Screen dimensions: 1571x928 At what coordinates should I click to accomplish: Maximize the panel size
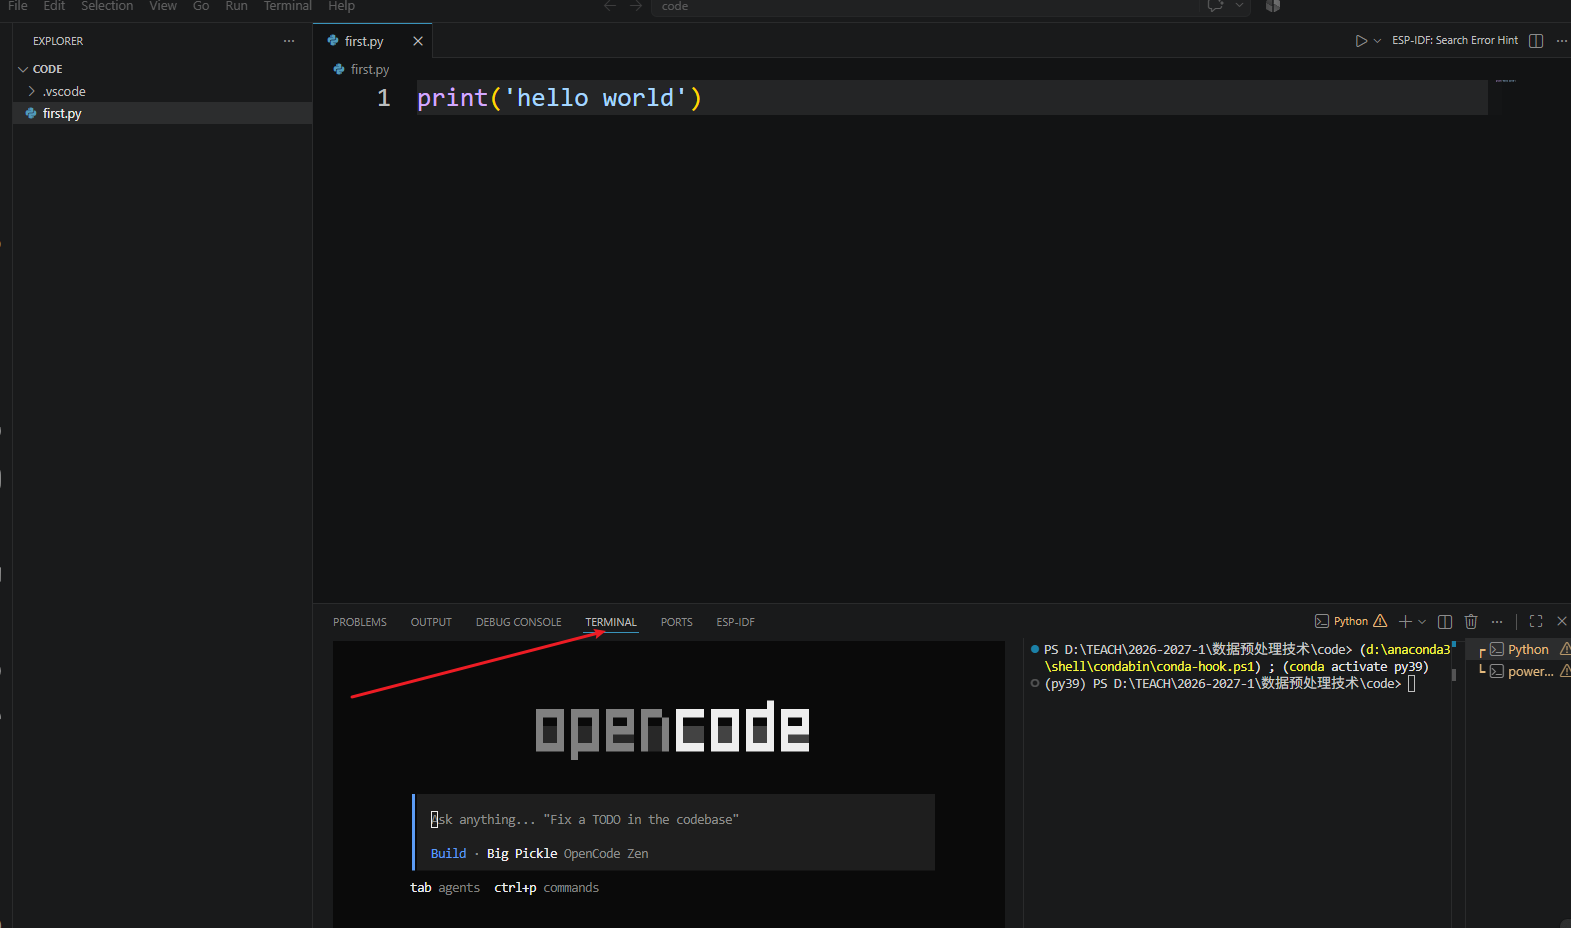click(1536, 621)
